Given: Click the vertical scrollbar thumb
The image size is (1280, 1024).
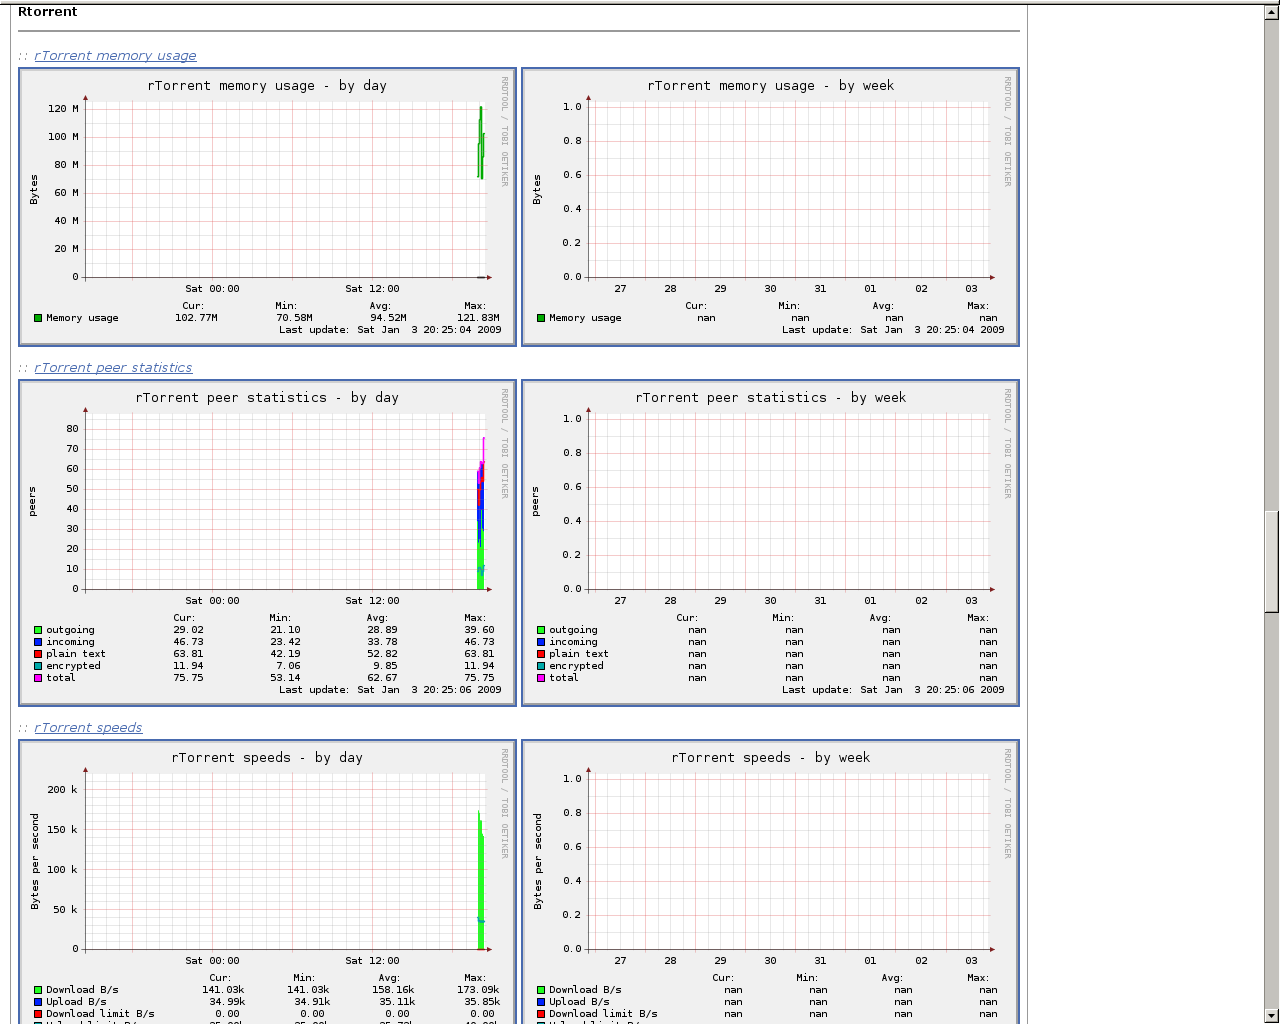Looking at the screenshot, I should (1272, 561).
